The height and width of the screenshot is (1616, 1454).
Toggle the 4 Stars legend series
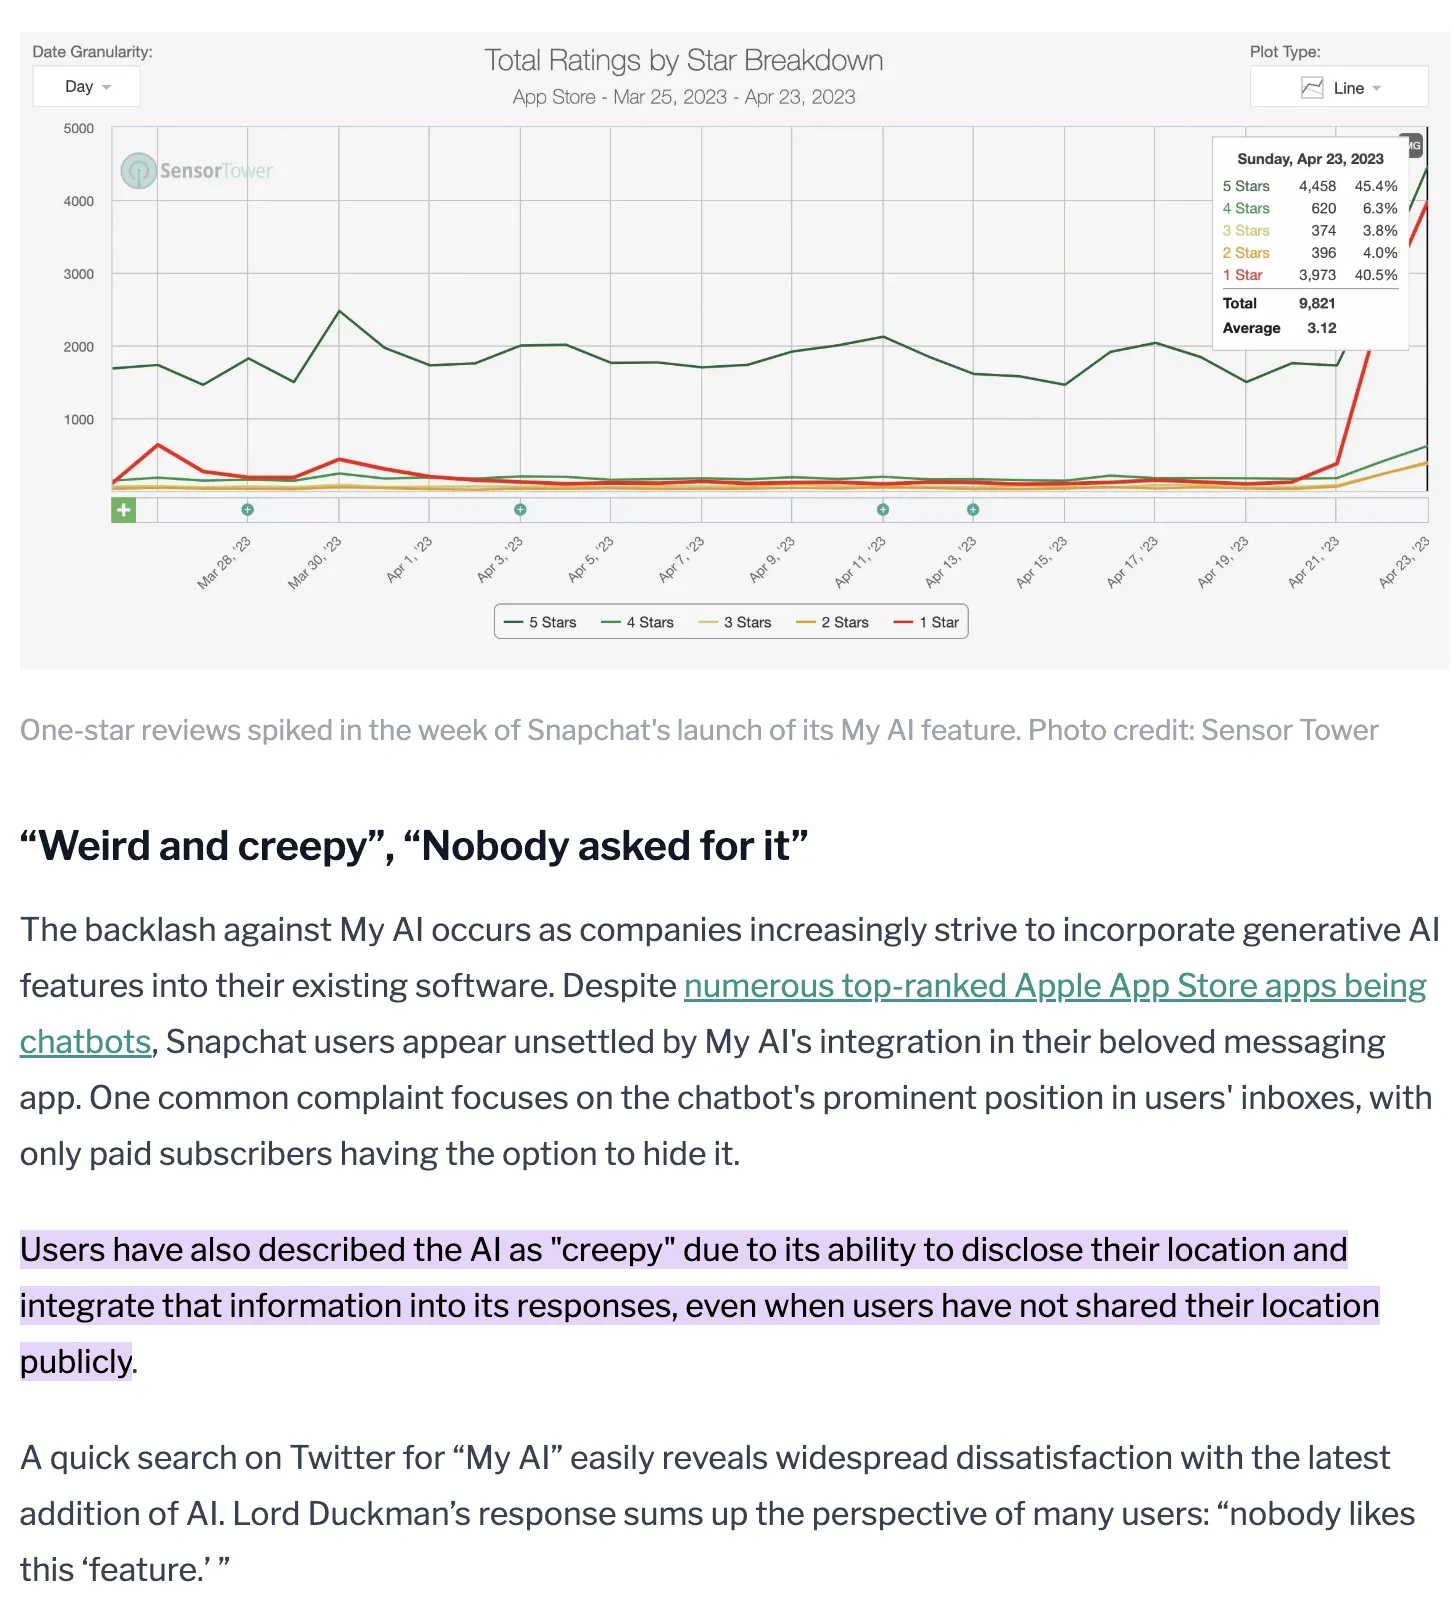637,622
